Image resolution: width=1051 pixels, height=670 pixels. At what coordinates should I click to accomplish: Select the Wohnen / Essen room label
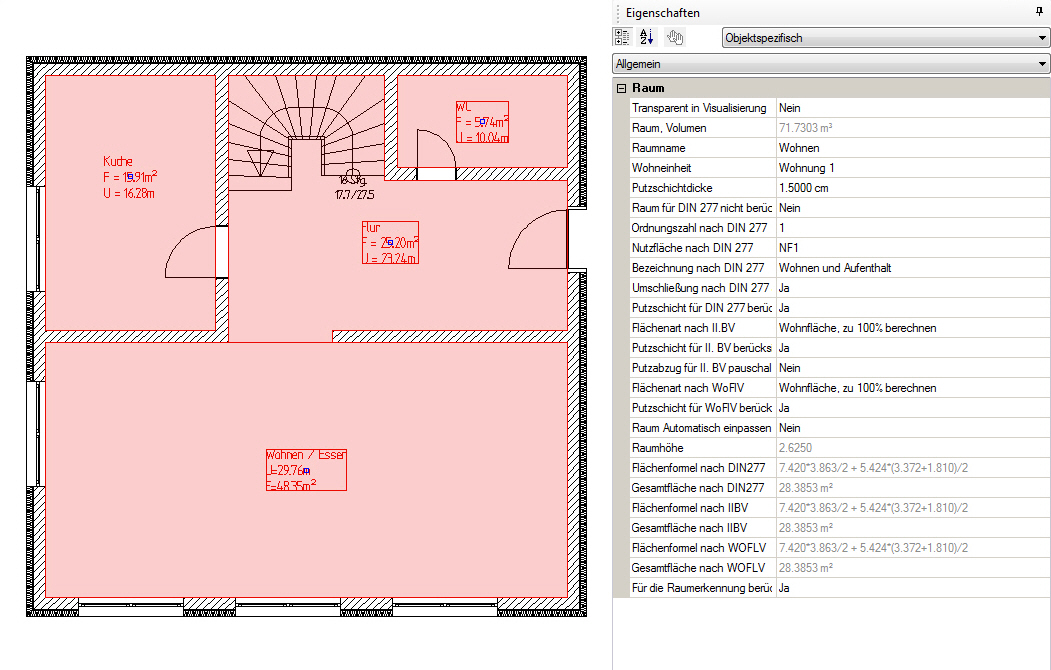[x=306, y=470]
